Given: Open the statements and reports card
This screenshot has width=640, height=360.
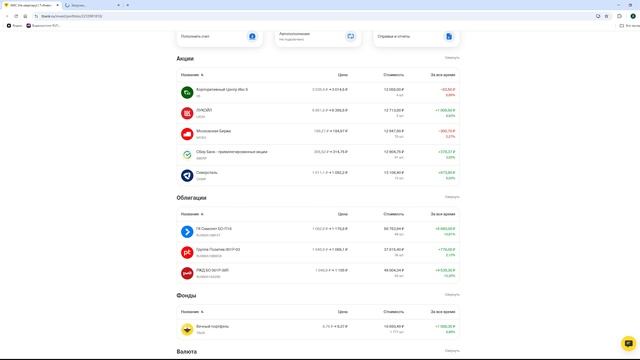Looking at the screenshot, I should 416,37.
